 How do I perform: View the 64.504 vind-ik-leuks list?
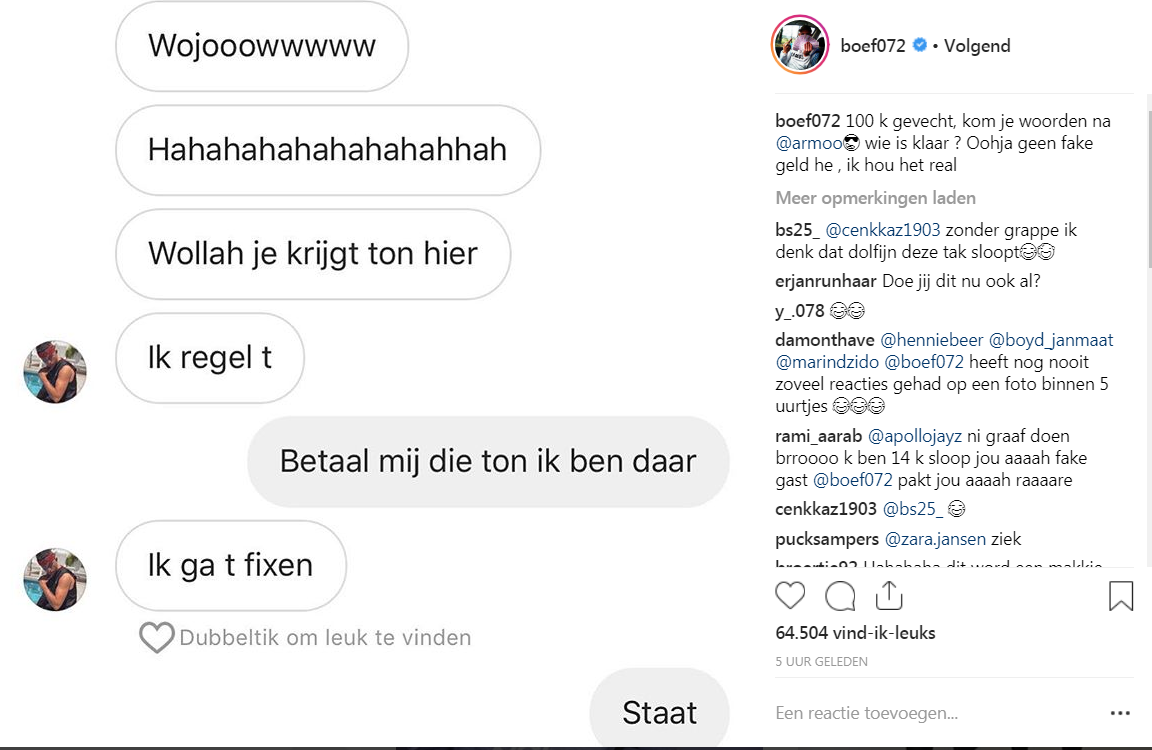pos(855,633)
